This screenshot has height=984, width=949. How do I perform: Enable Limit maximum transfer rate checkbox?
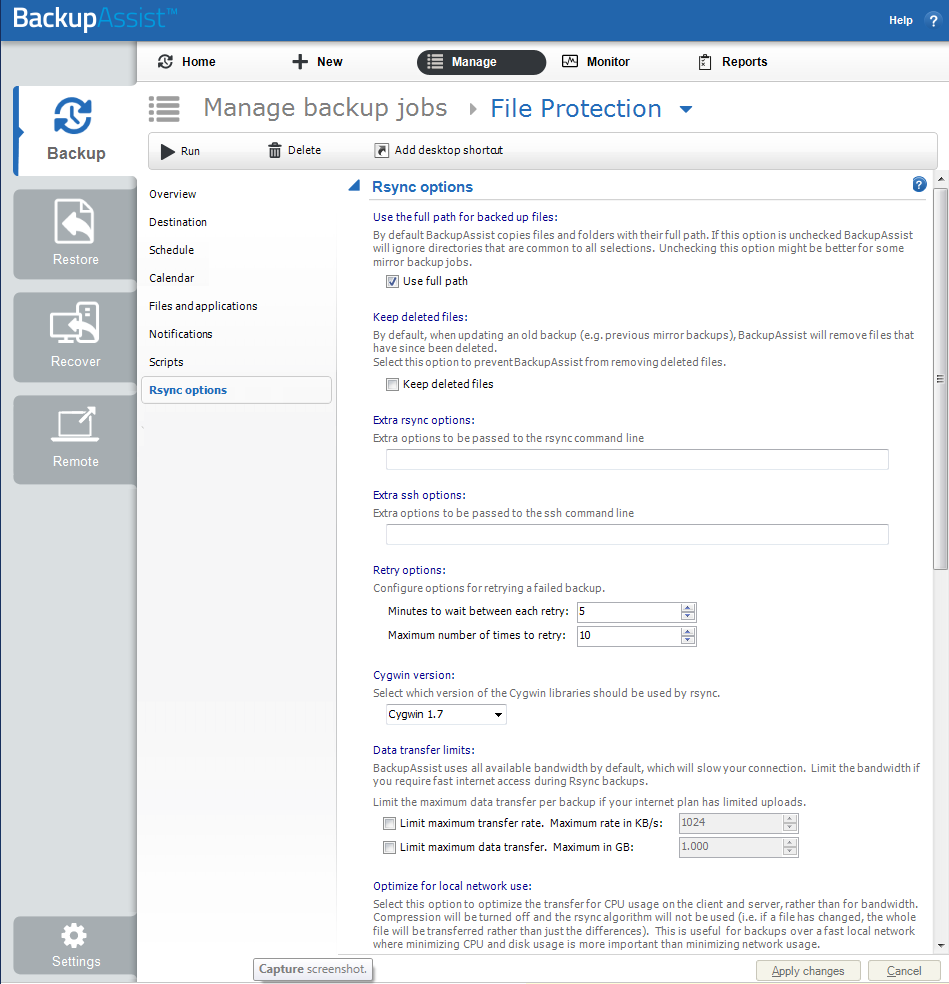point(389,823)
